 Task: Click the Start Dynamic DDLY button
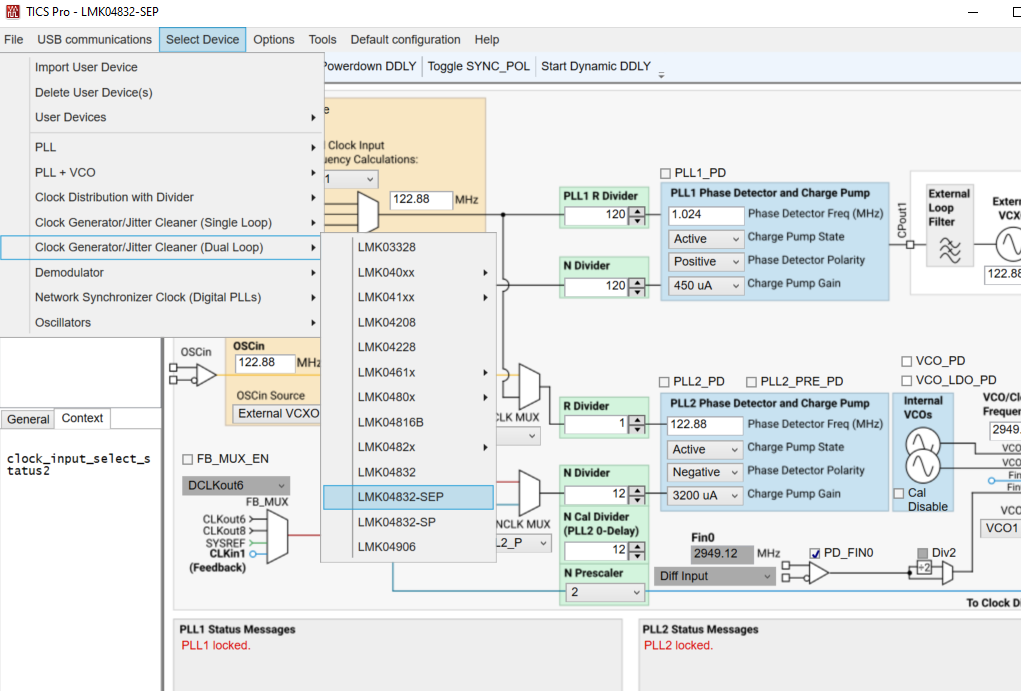(595, 67)
